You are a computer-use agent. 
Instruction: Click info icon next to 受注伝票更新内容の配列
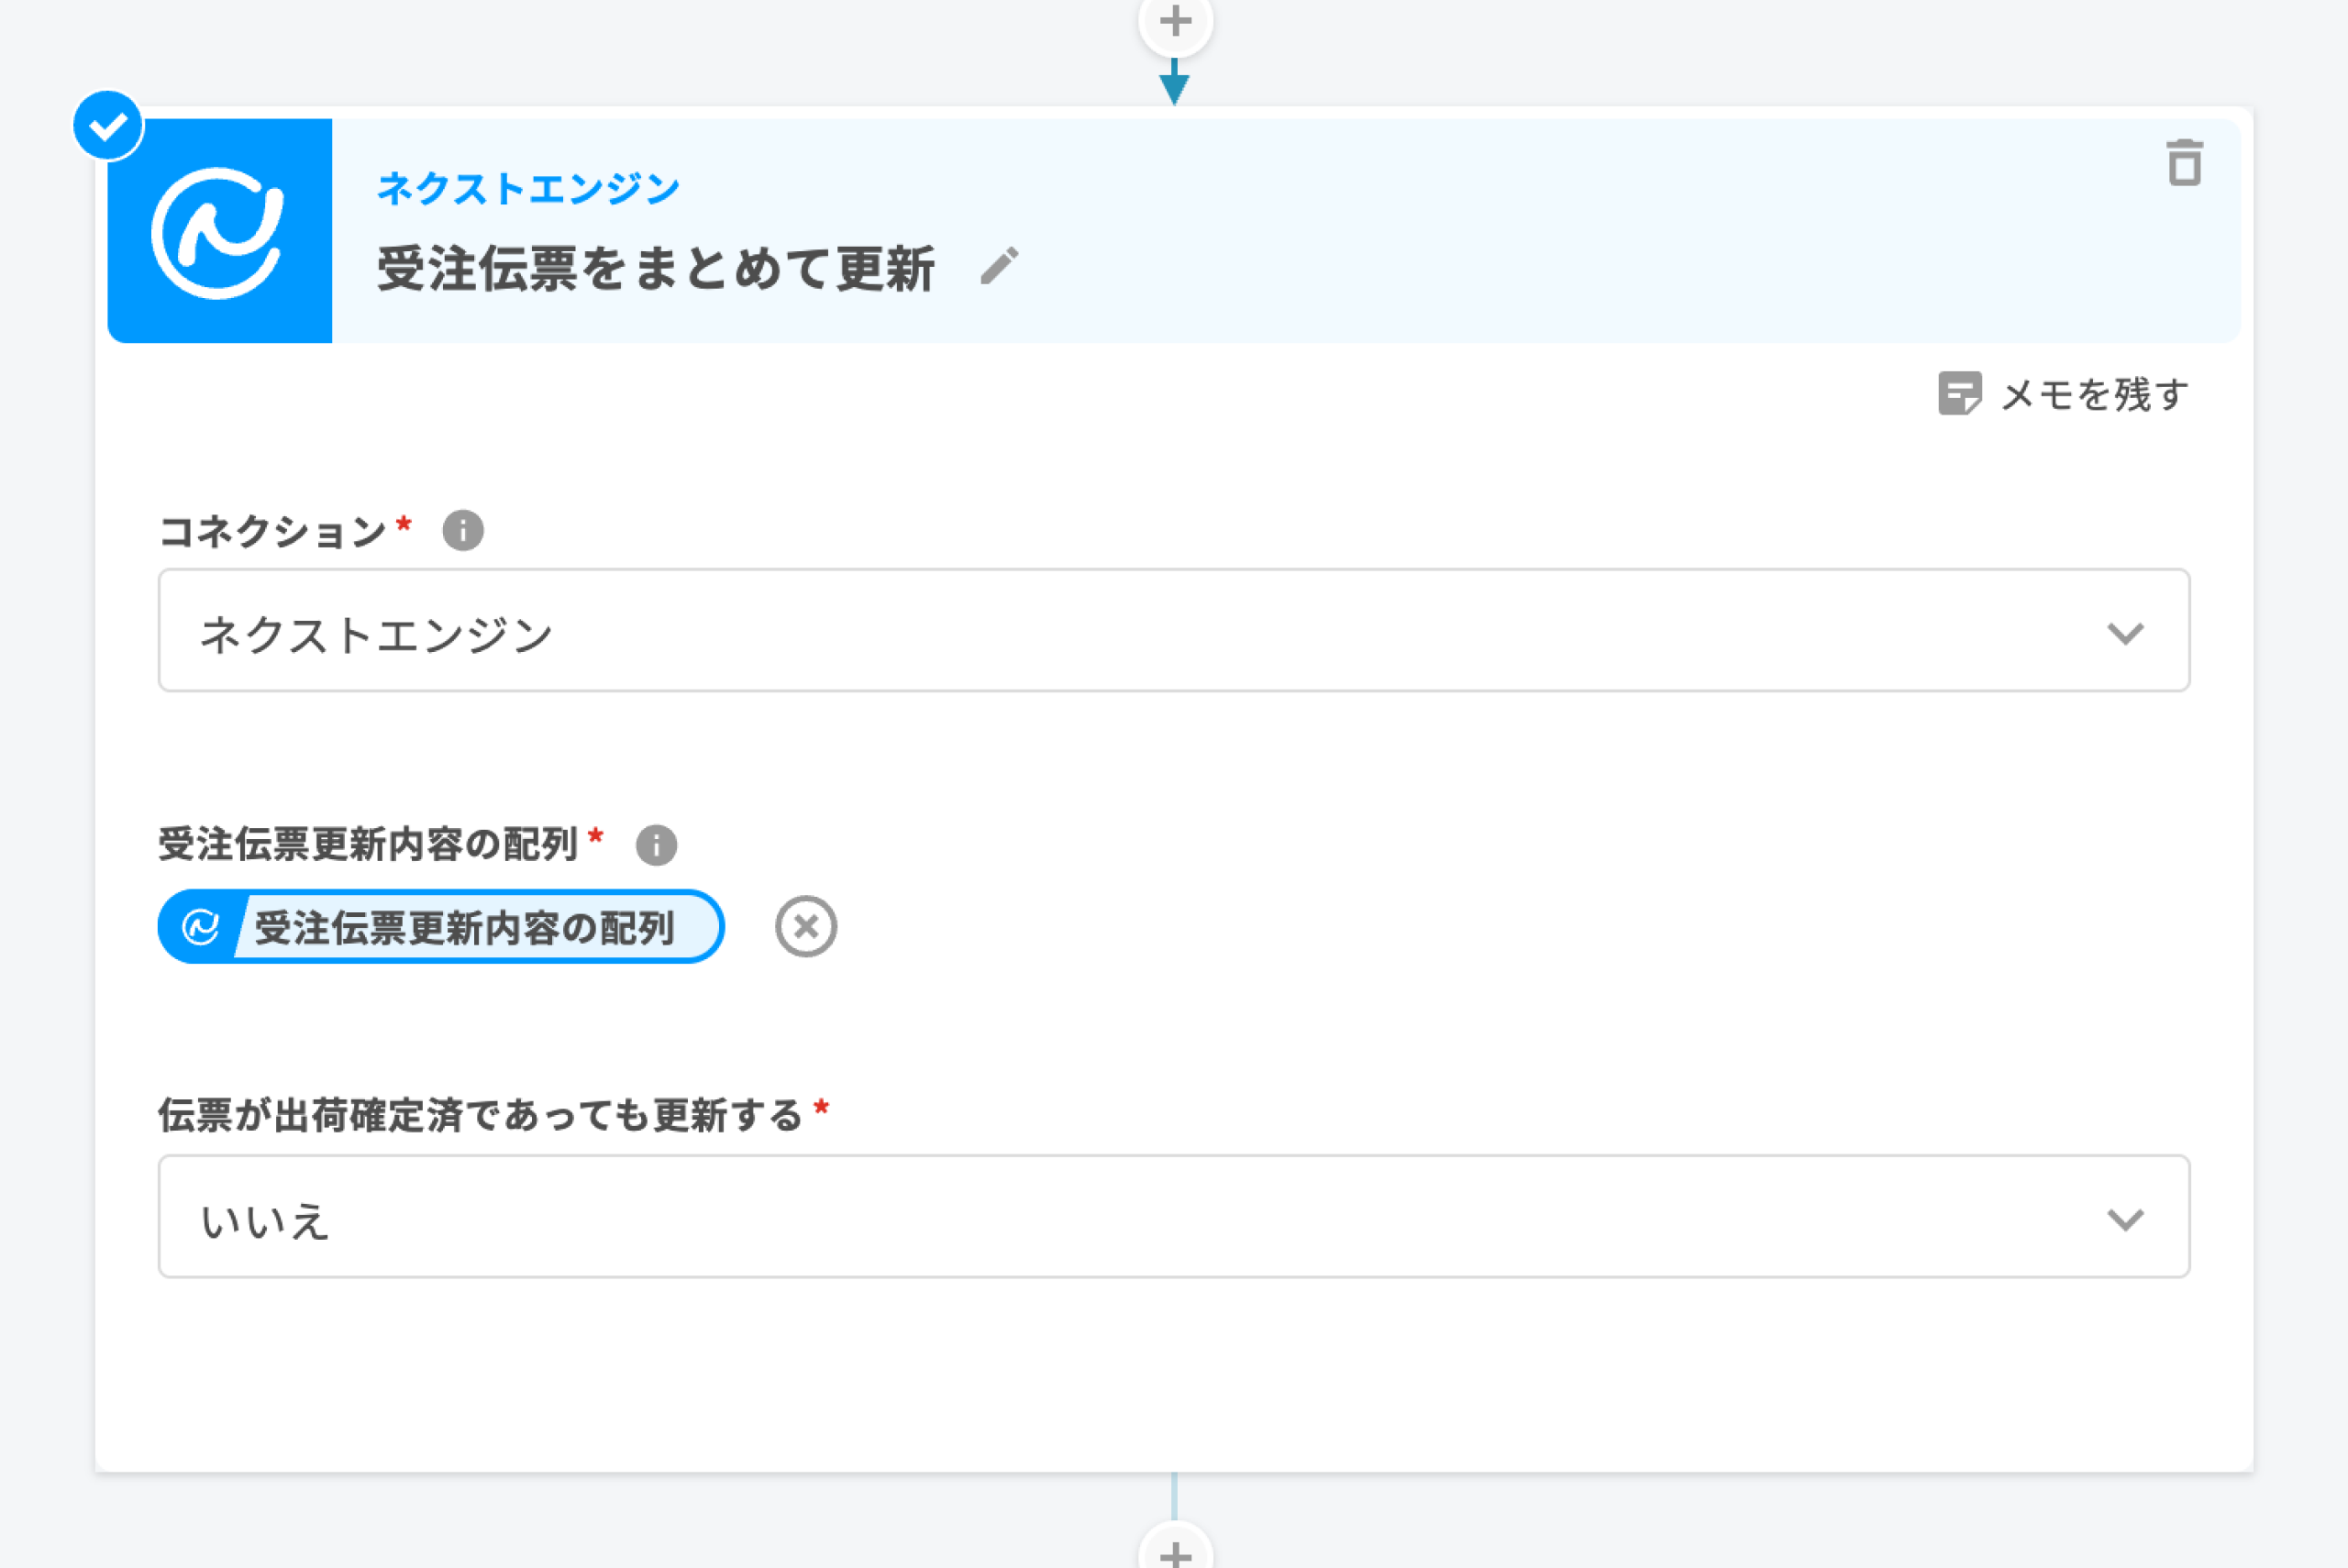(x=656, y=845)
